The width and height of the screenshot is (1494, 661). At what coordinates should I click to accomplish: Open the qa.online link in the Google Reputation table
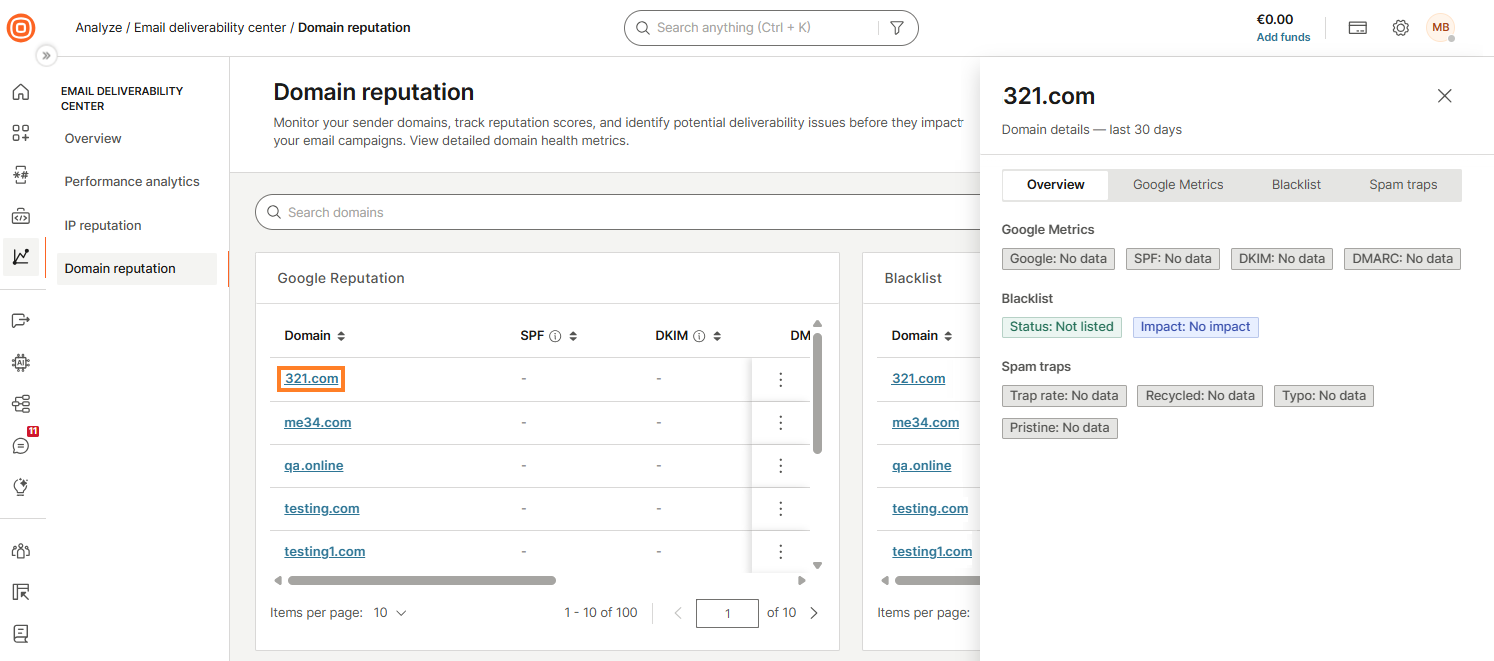click(314, 466)
